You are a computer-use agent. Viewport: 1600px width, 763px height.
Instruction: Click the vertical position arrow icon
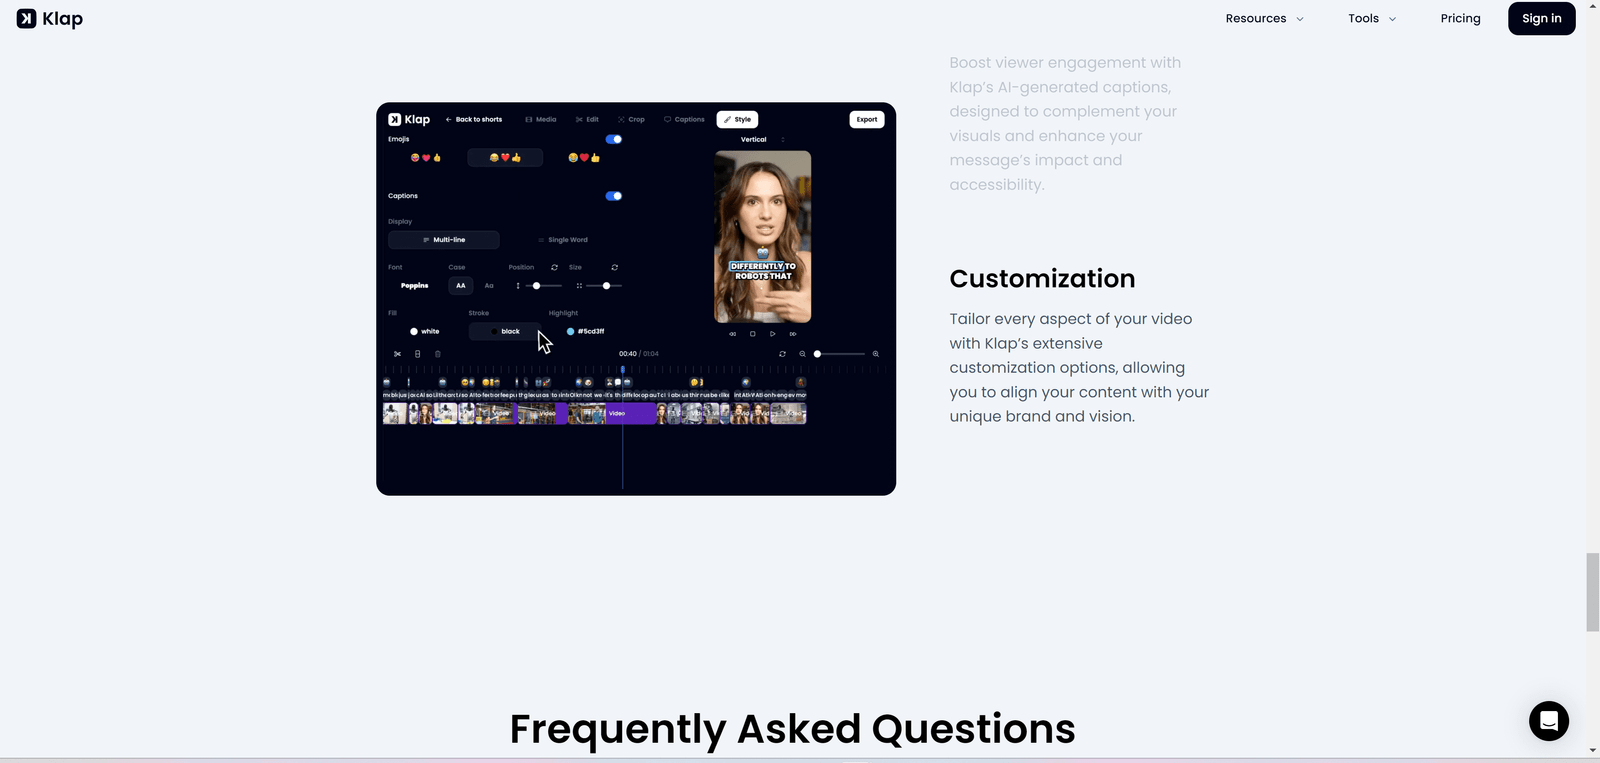pos(518,286)
